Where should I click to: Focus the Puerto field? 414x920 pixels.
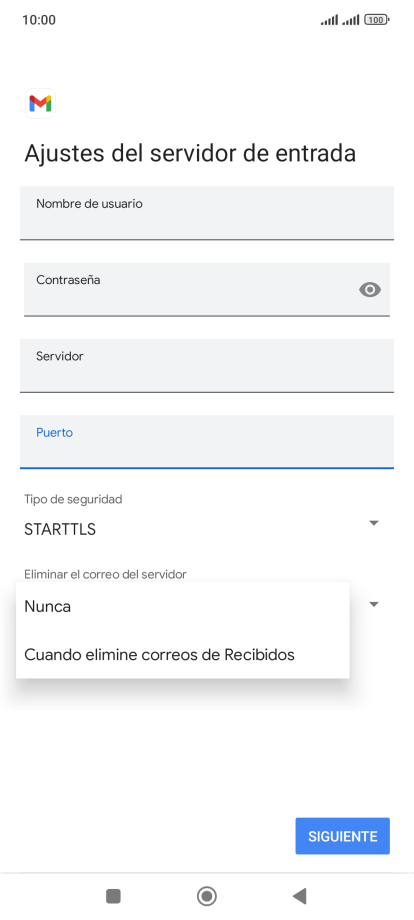(x=206, y=442)
